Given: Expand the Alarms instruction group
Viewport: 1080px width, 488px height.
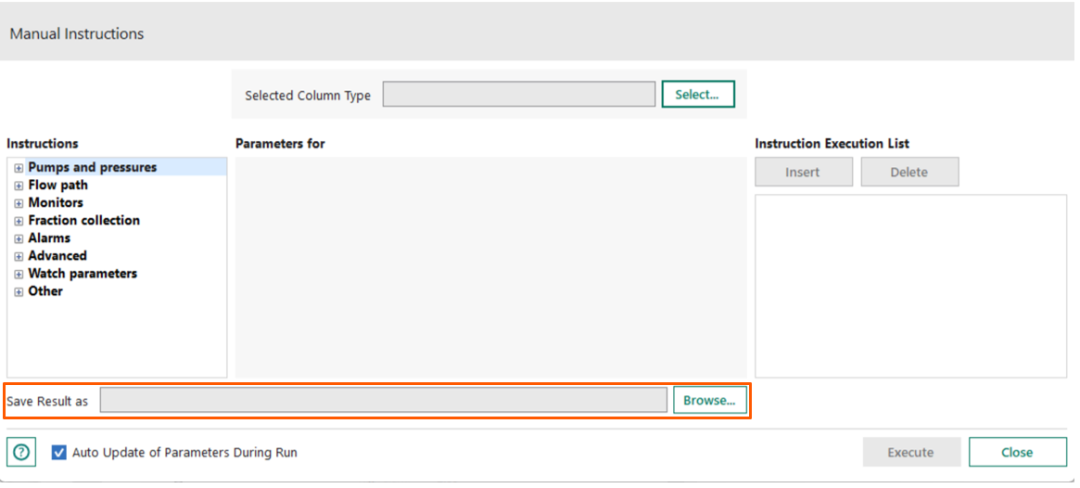Looking at the screenshot, I should pyautogui.click(x=18, y=239).
